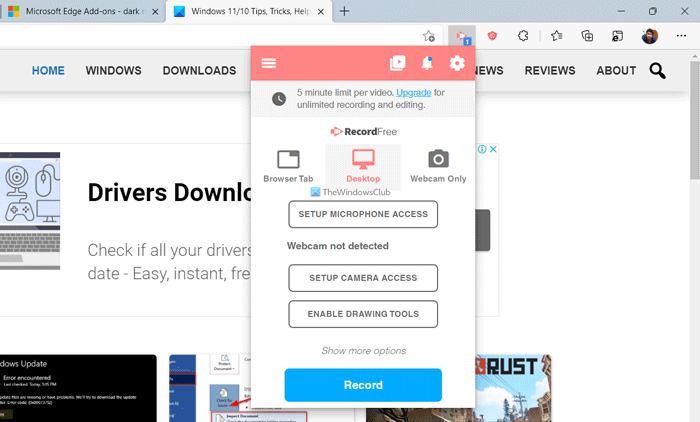Click the site search magnifier icon
700x422 pixels.
[657, 71]
